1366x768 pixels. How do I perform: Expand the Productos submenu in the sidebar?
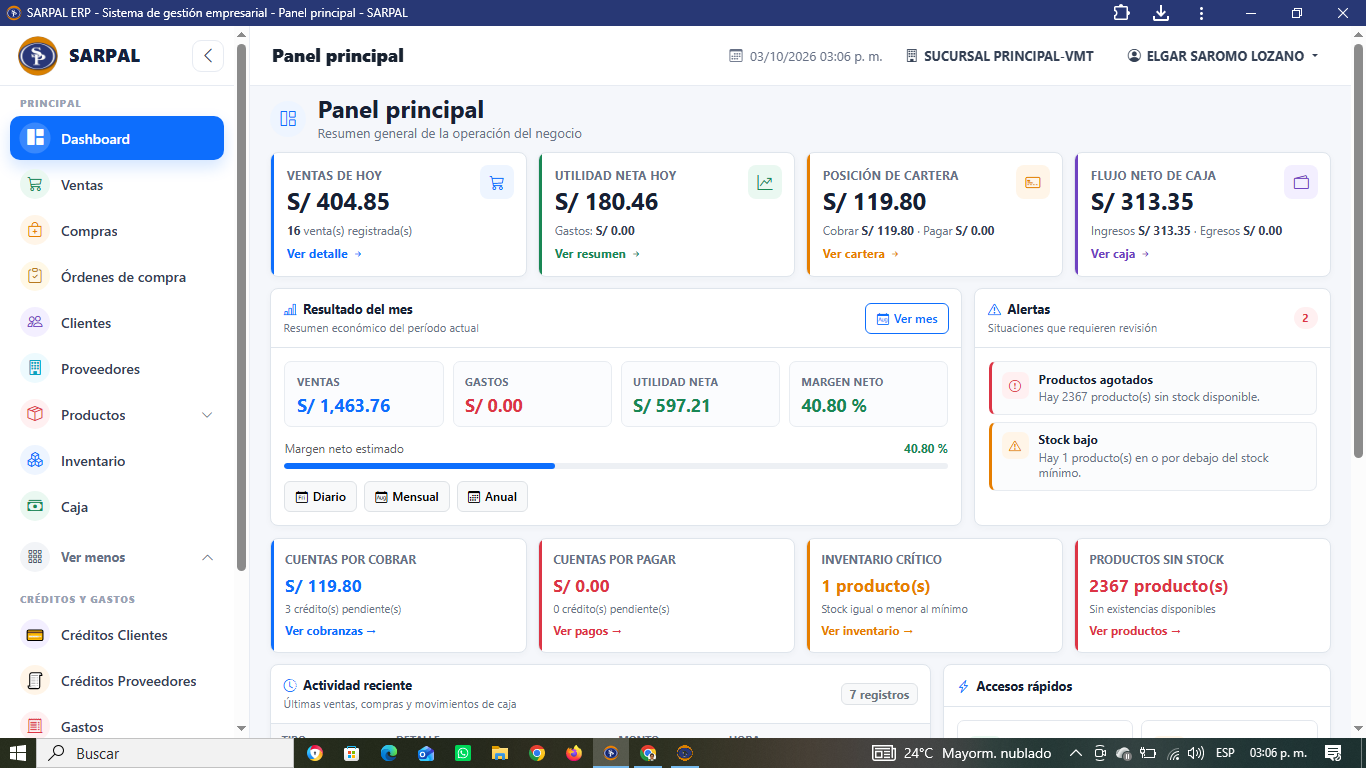point(117,415)
